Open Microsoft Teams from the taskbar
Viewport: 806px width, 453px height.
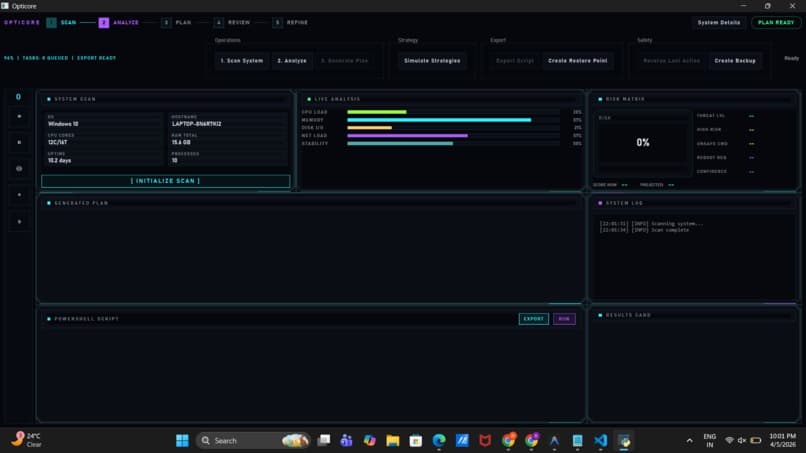(x=346, y=441)
